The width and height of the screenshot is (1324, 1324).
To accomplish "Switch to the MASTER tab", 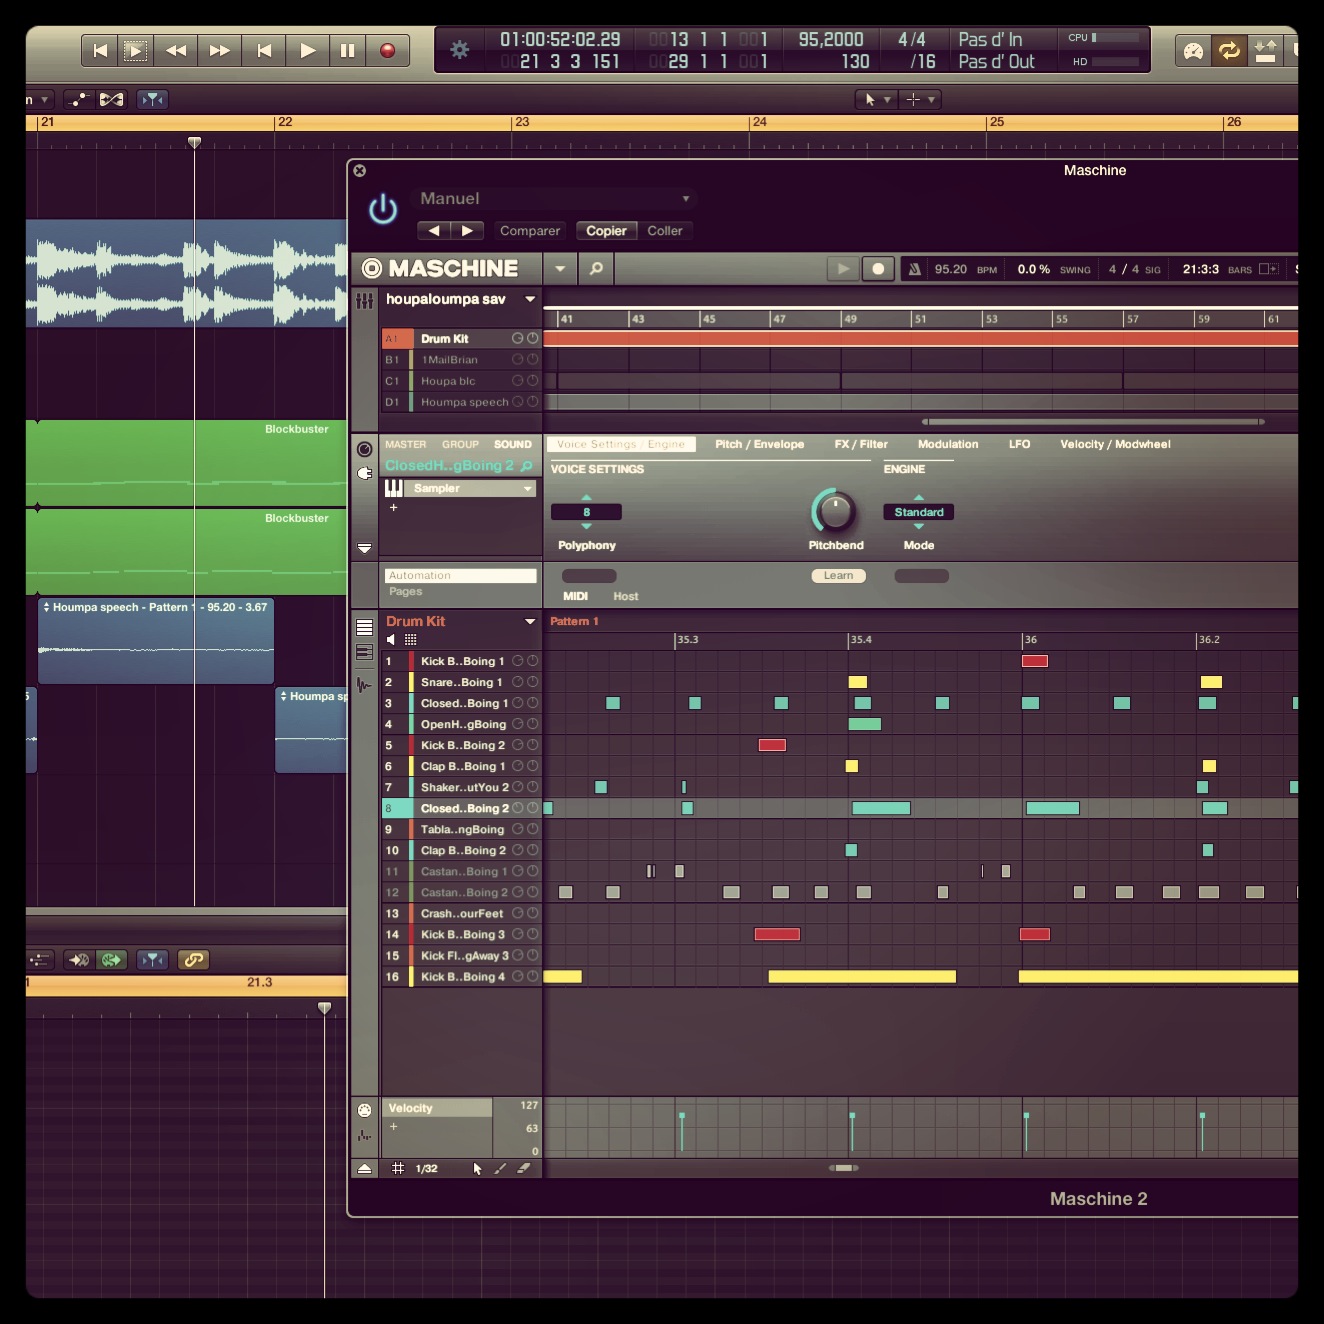I will [x=405, y=445].
